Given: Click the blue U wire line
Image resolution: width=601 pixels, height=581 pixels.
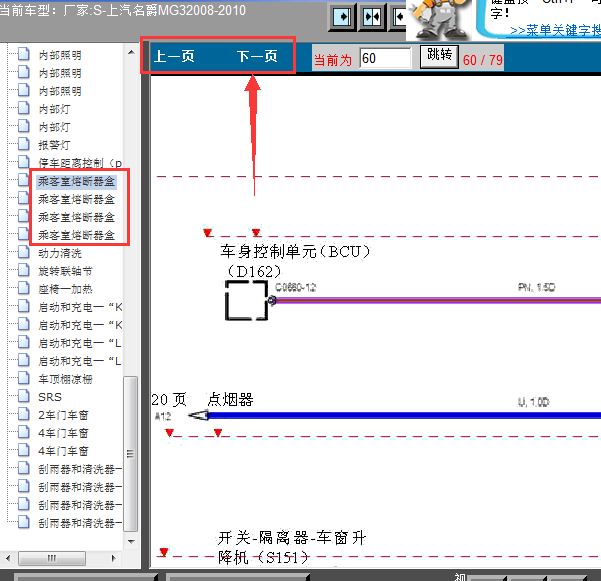Looking at the screenshot, I should pyautogui.click(x=404, y=415).
